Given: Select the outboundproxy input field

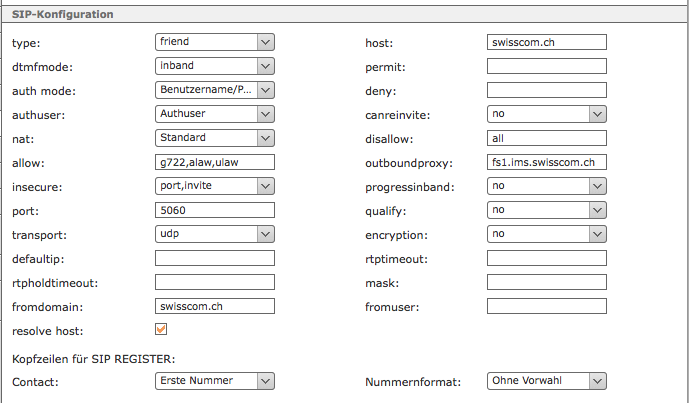Looking at the screenshot, I should [x=547, y=162].
